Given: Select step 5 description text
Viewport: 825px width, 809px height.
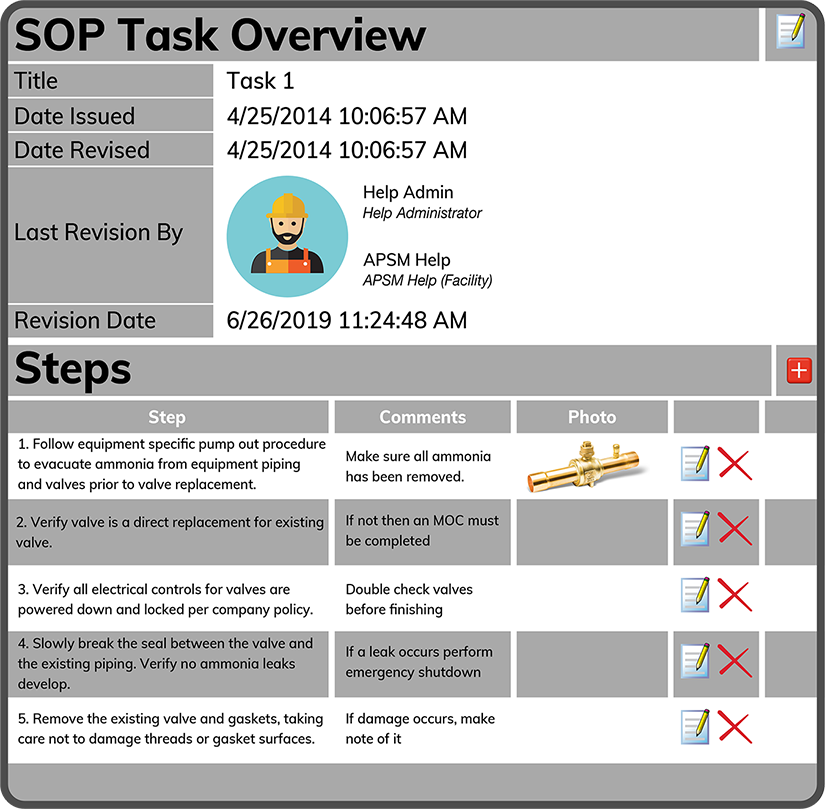Looking at the screenshot, I should 170,729.
